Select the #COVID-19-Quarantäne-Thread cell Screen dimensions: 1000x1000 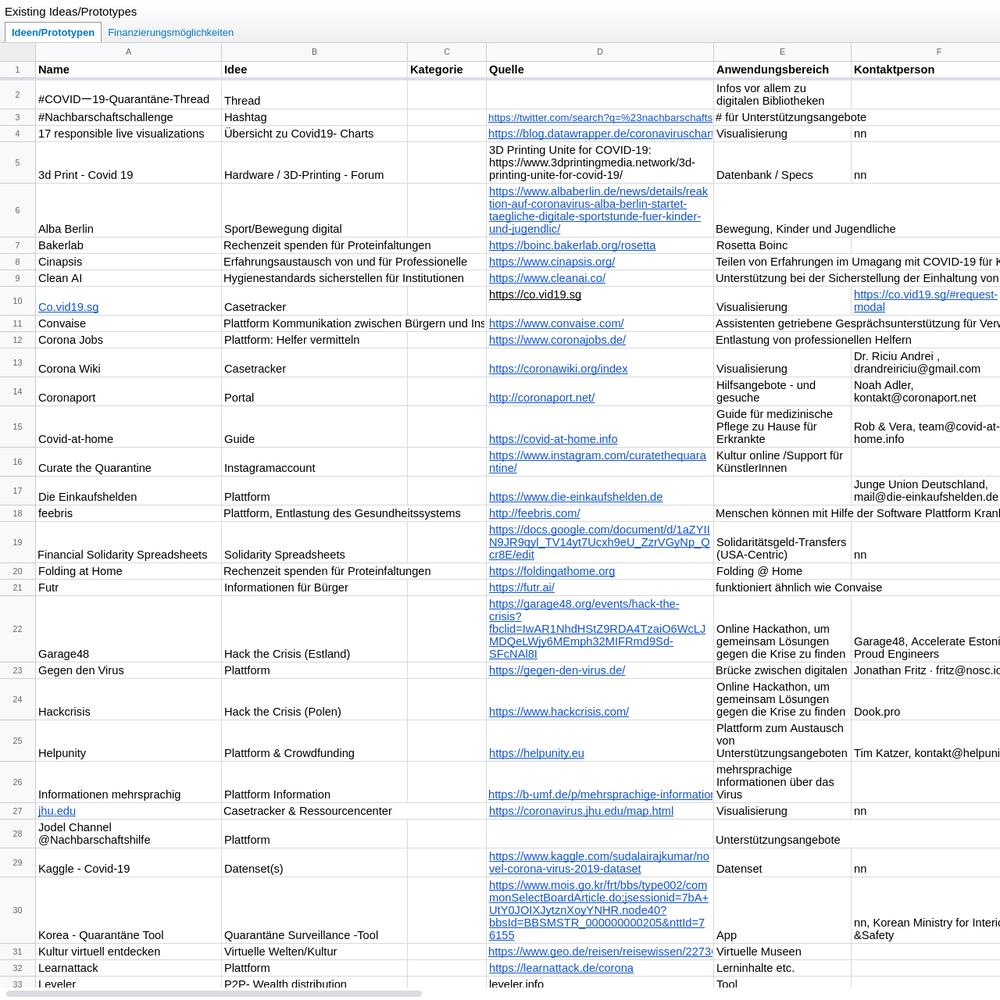(128, 94)
